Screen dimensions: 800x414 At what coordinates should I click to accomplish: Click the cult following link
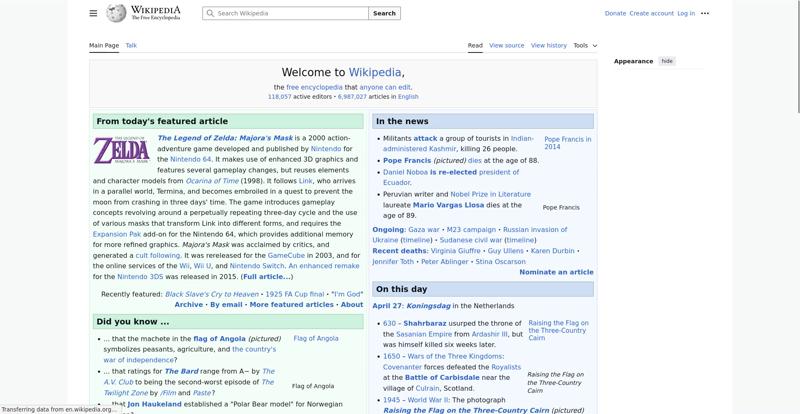pos(158,255)
